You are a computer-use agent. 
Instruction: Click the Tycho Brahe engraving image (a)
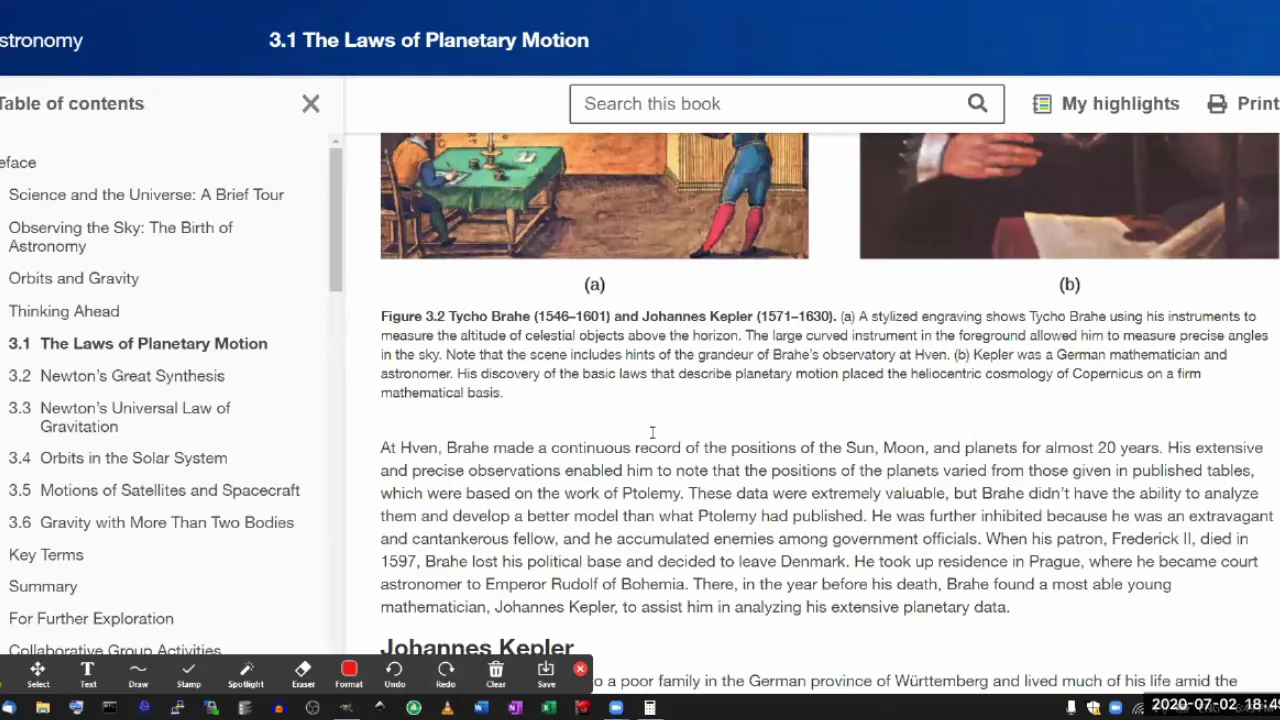(x=594, y=196)
